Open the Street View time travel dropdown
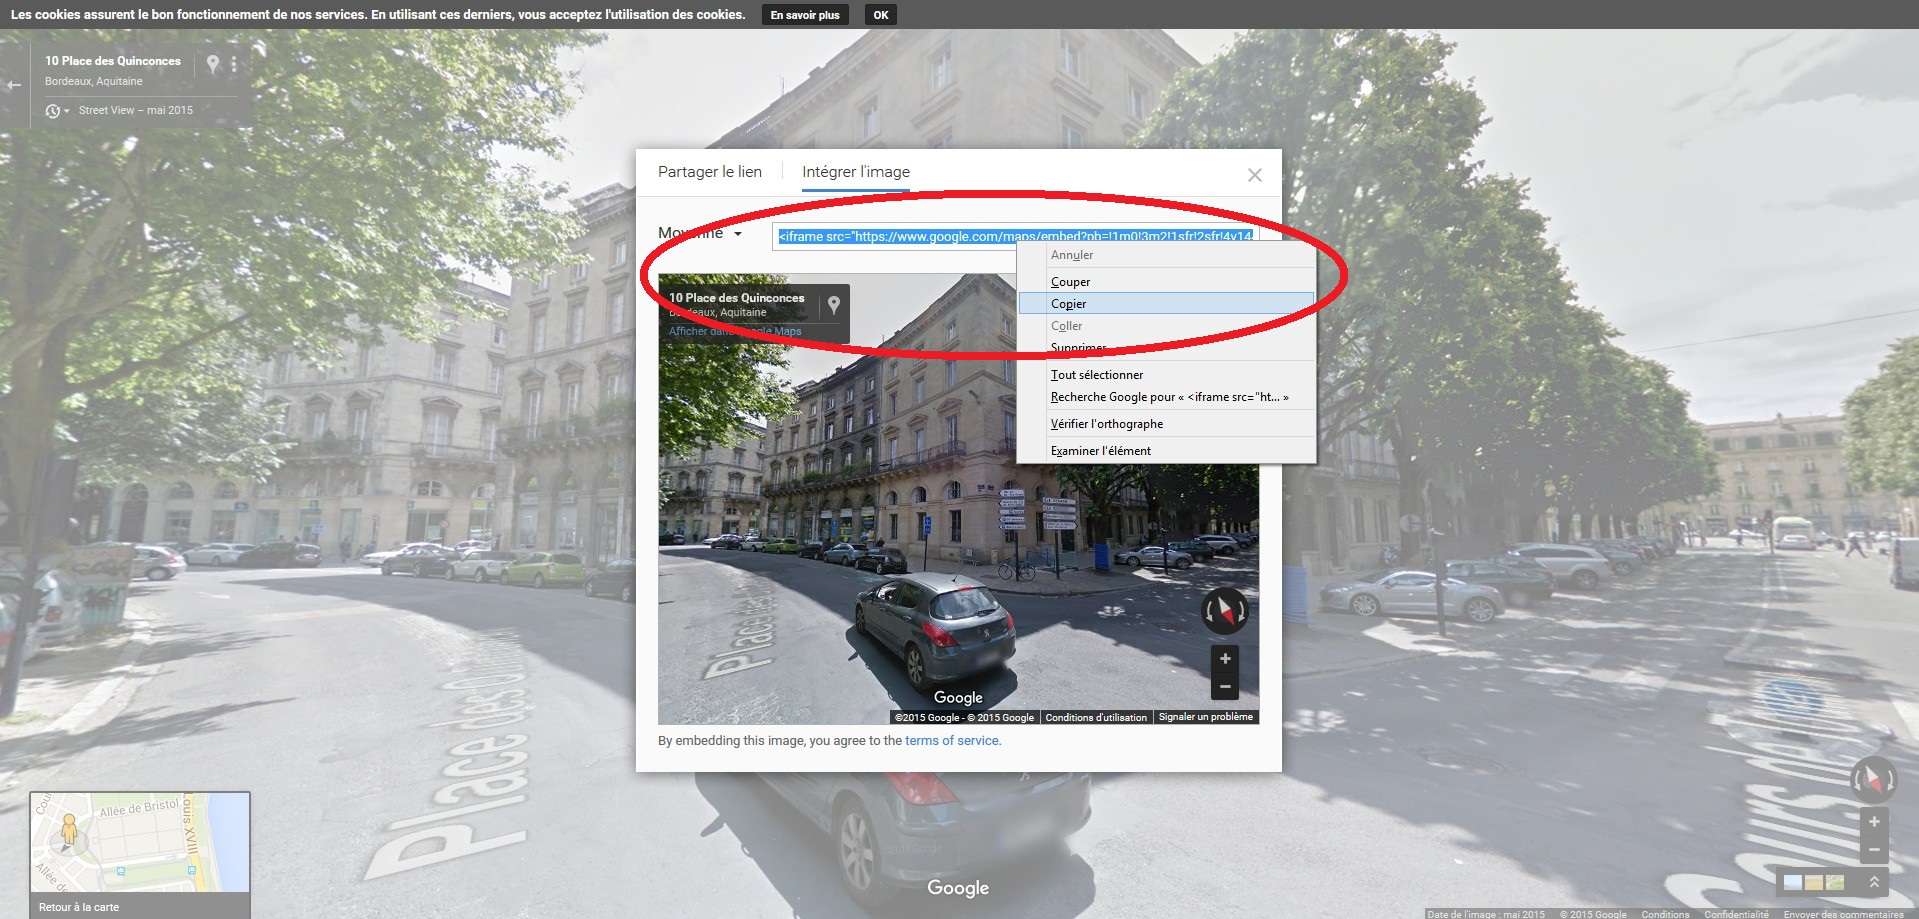1919x919 pixels. 57,111
